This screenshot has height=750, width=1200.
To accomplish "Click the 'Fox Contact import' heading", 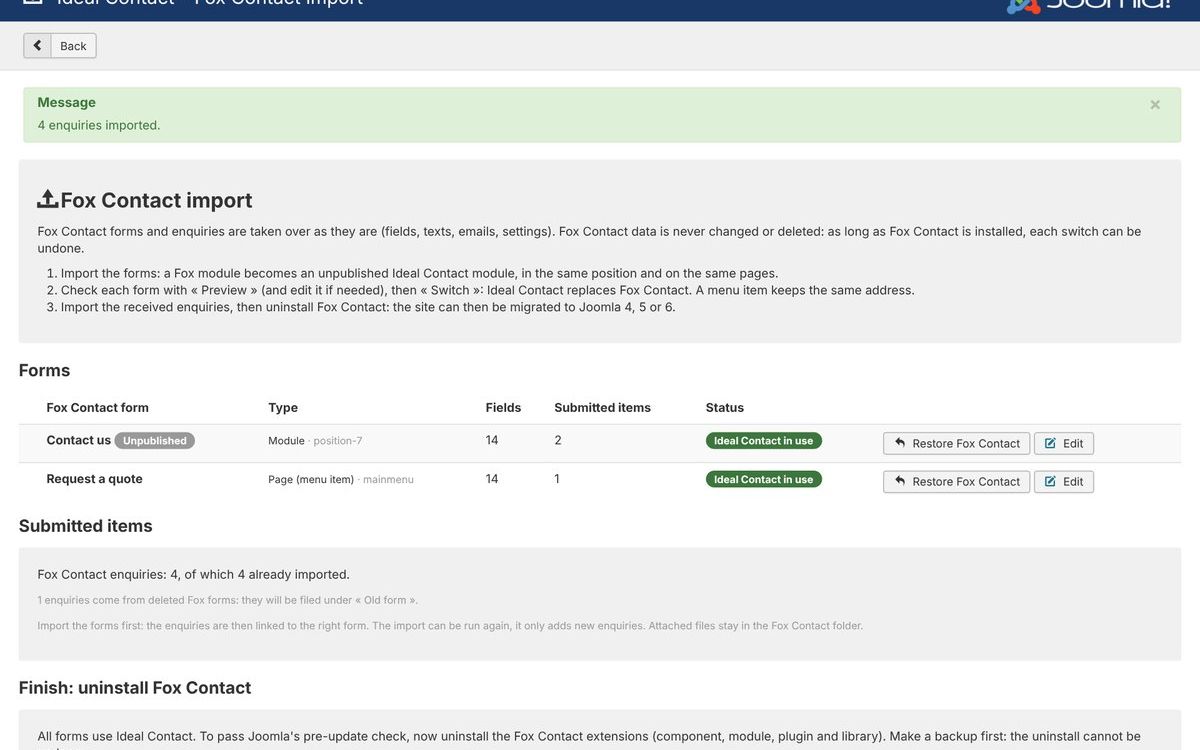I will click(156, 200).
